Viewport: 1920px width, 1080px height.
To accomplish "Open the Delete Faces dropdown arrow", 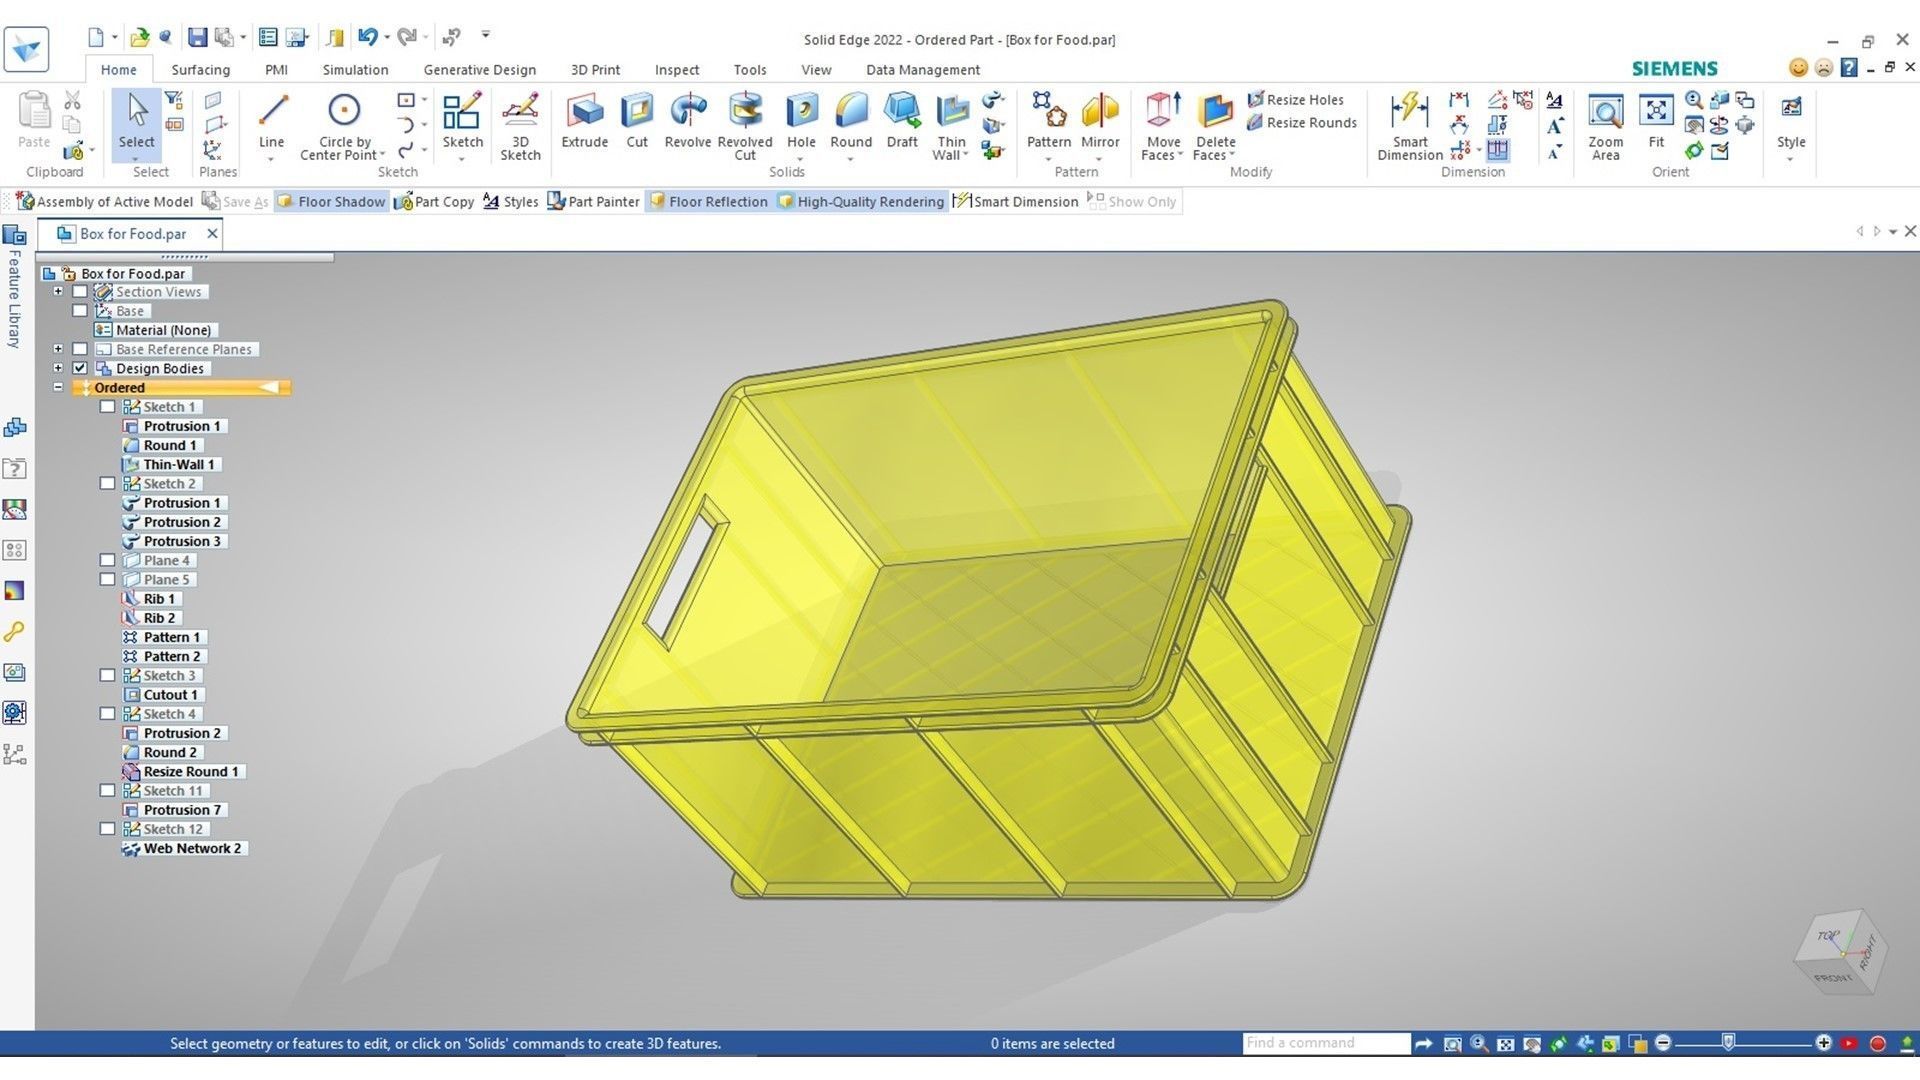I will click(1232, 156).
